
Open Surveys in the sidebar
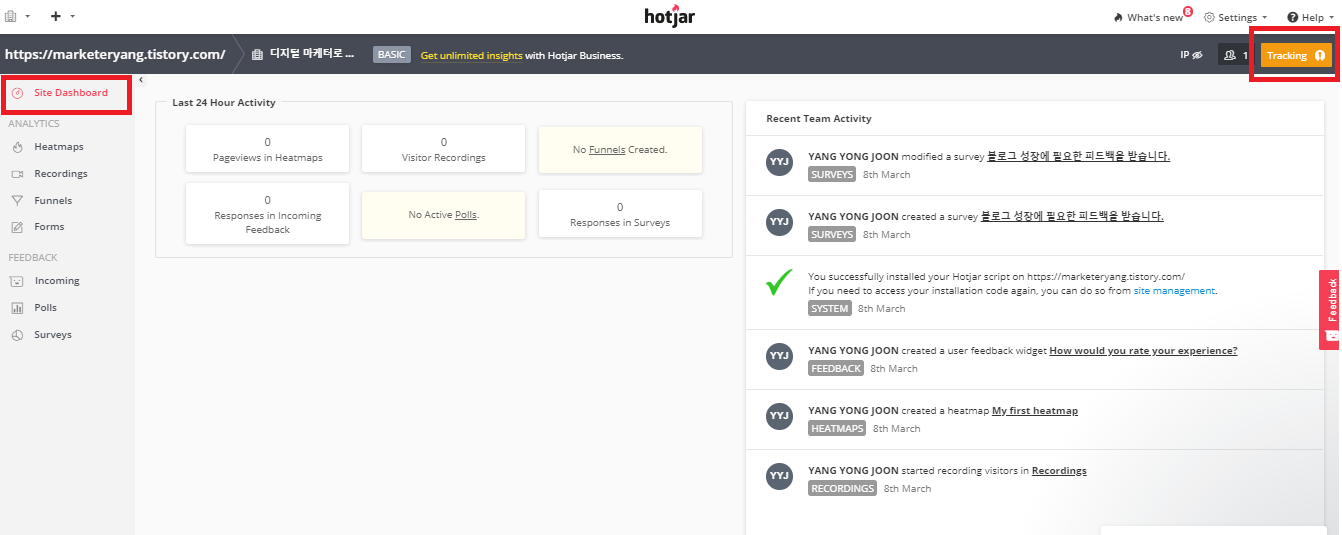(52, 335)
